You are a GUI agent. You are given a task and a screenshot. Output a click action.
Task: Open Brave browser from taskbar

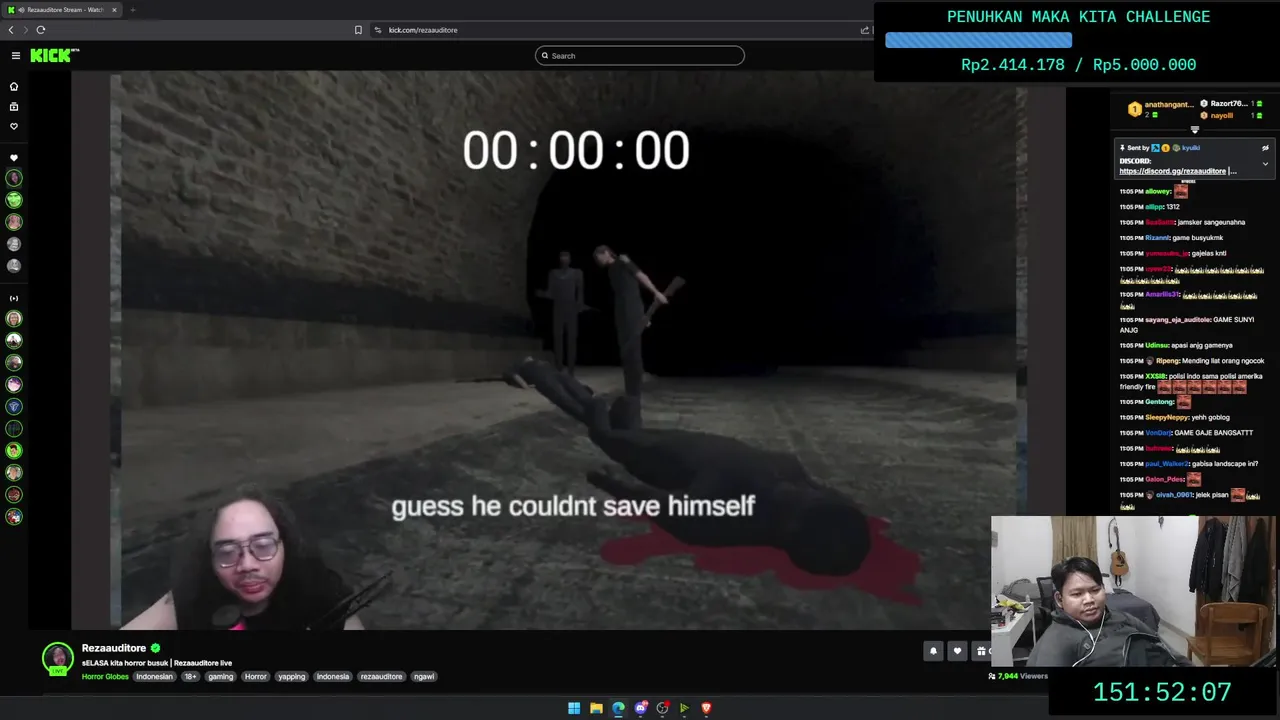pos(706,708)
